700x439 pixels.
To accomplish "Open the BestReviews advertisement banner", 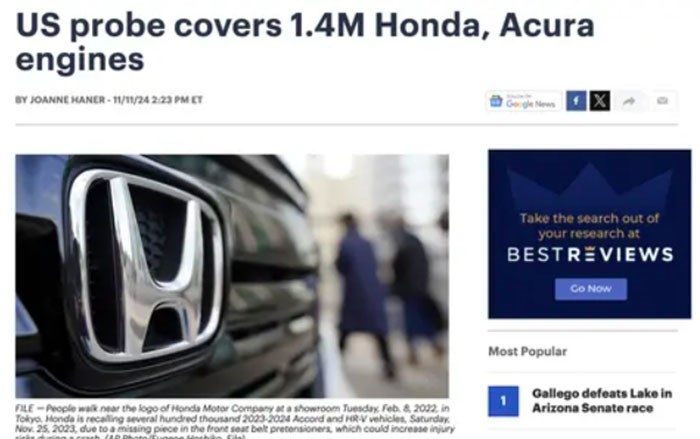I will coord(589,234).
